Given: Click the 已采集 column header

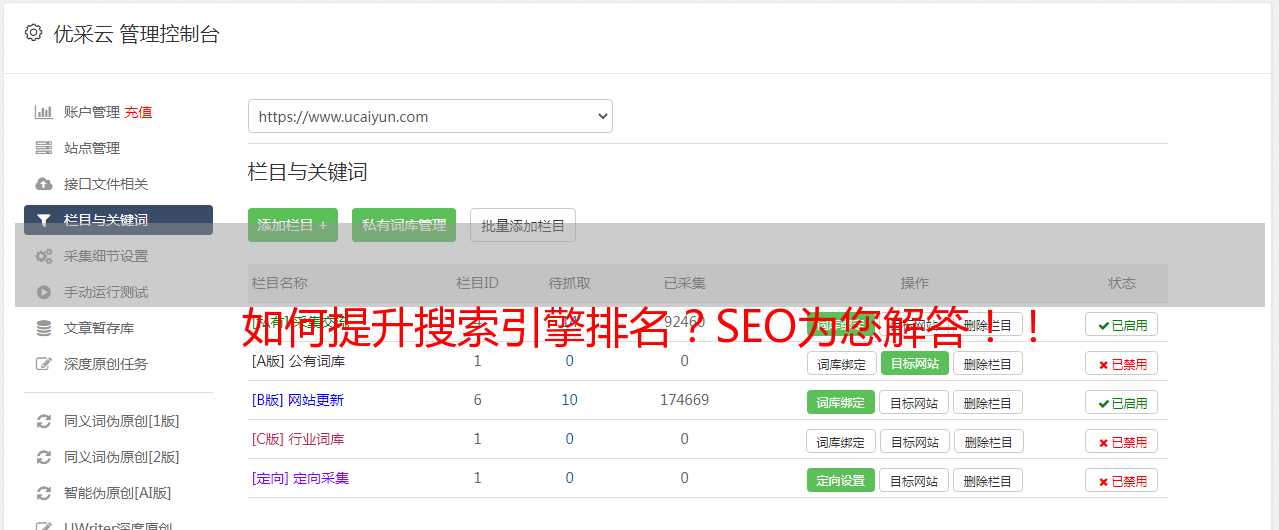Looking at the screenshot, I should coord(684,283).
